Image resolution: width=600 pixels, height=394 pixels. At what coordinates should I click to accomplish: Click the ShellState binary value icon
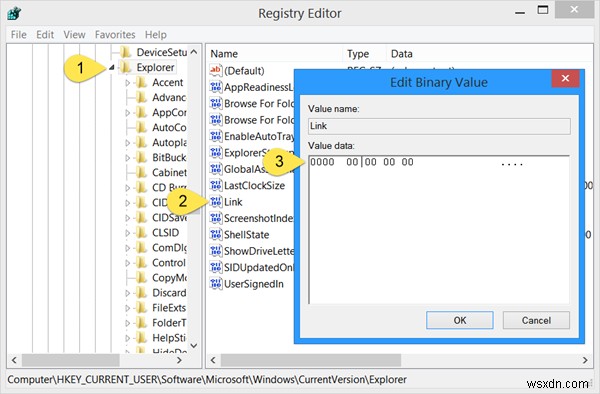click(216, 235)
